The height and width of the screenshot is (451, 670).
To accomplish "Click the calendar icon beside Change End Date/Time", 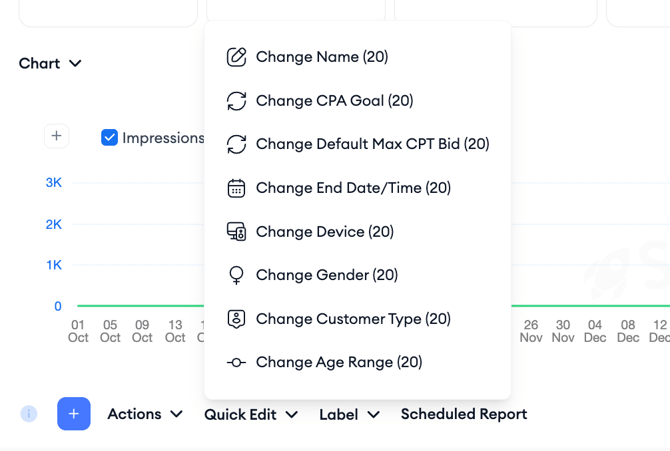I will [x=236, y=188].
